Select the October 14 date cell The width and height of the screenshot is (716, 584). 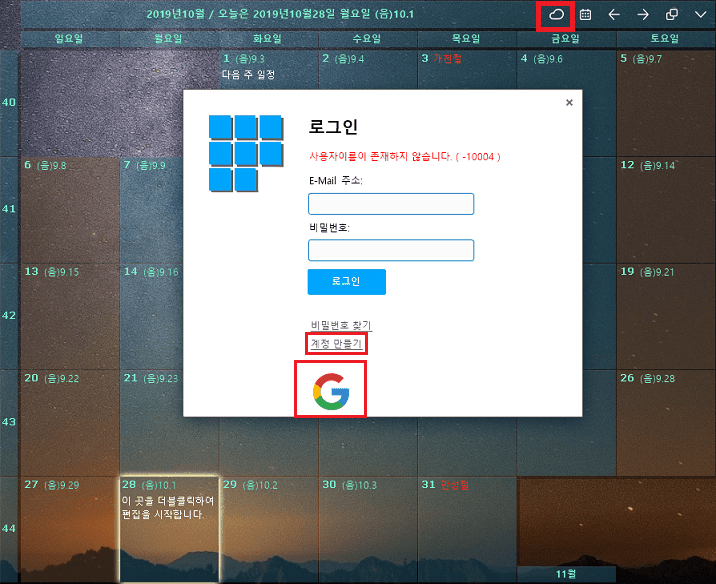tap(152, 316)
